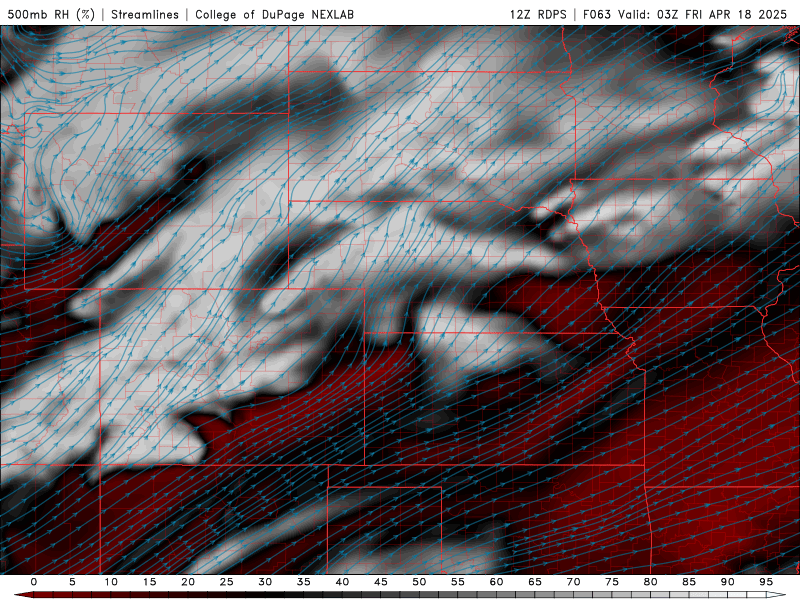Click the 30 label on the colorbar
Screen dimensions: 800x600
pyautogui.click(x=265, y=582)
